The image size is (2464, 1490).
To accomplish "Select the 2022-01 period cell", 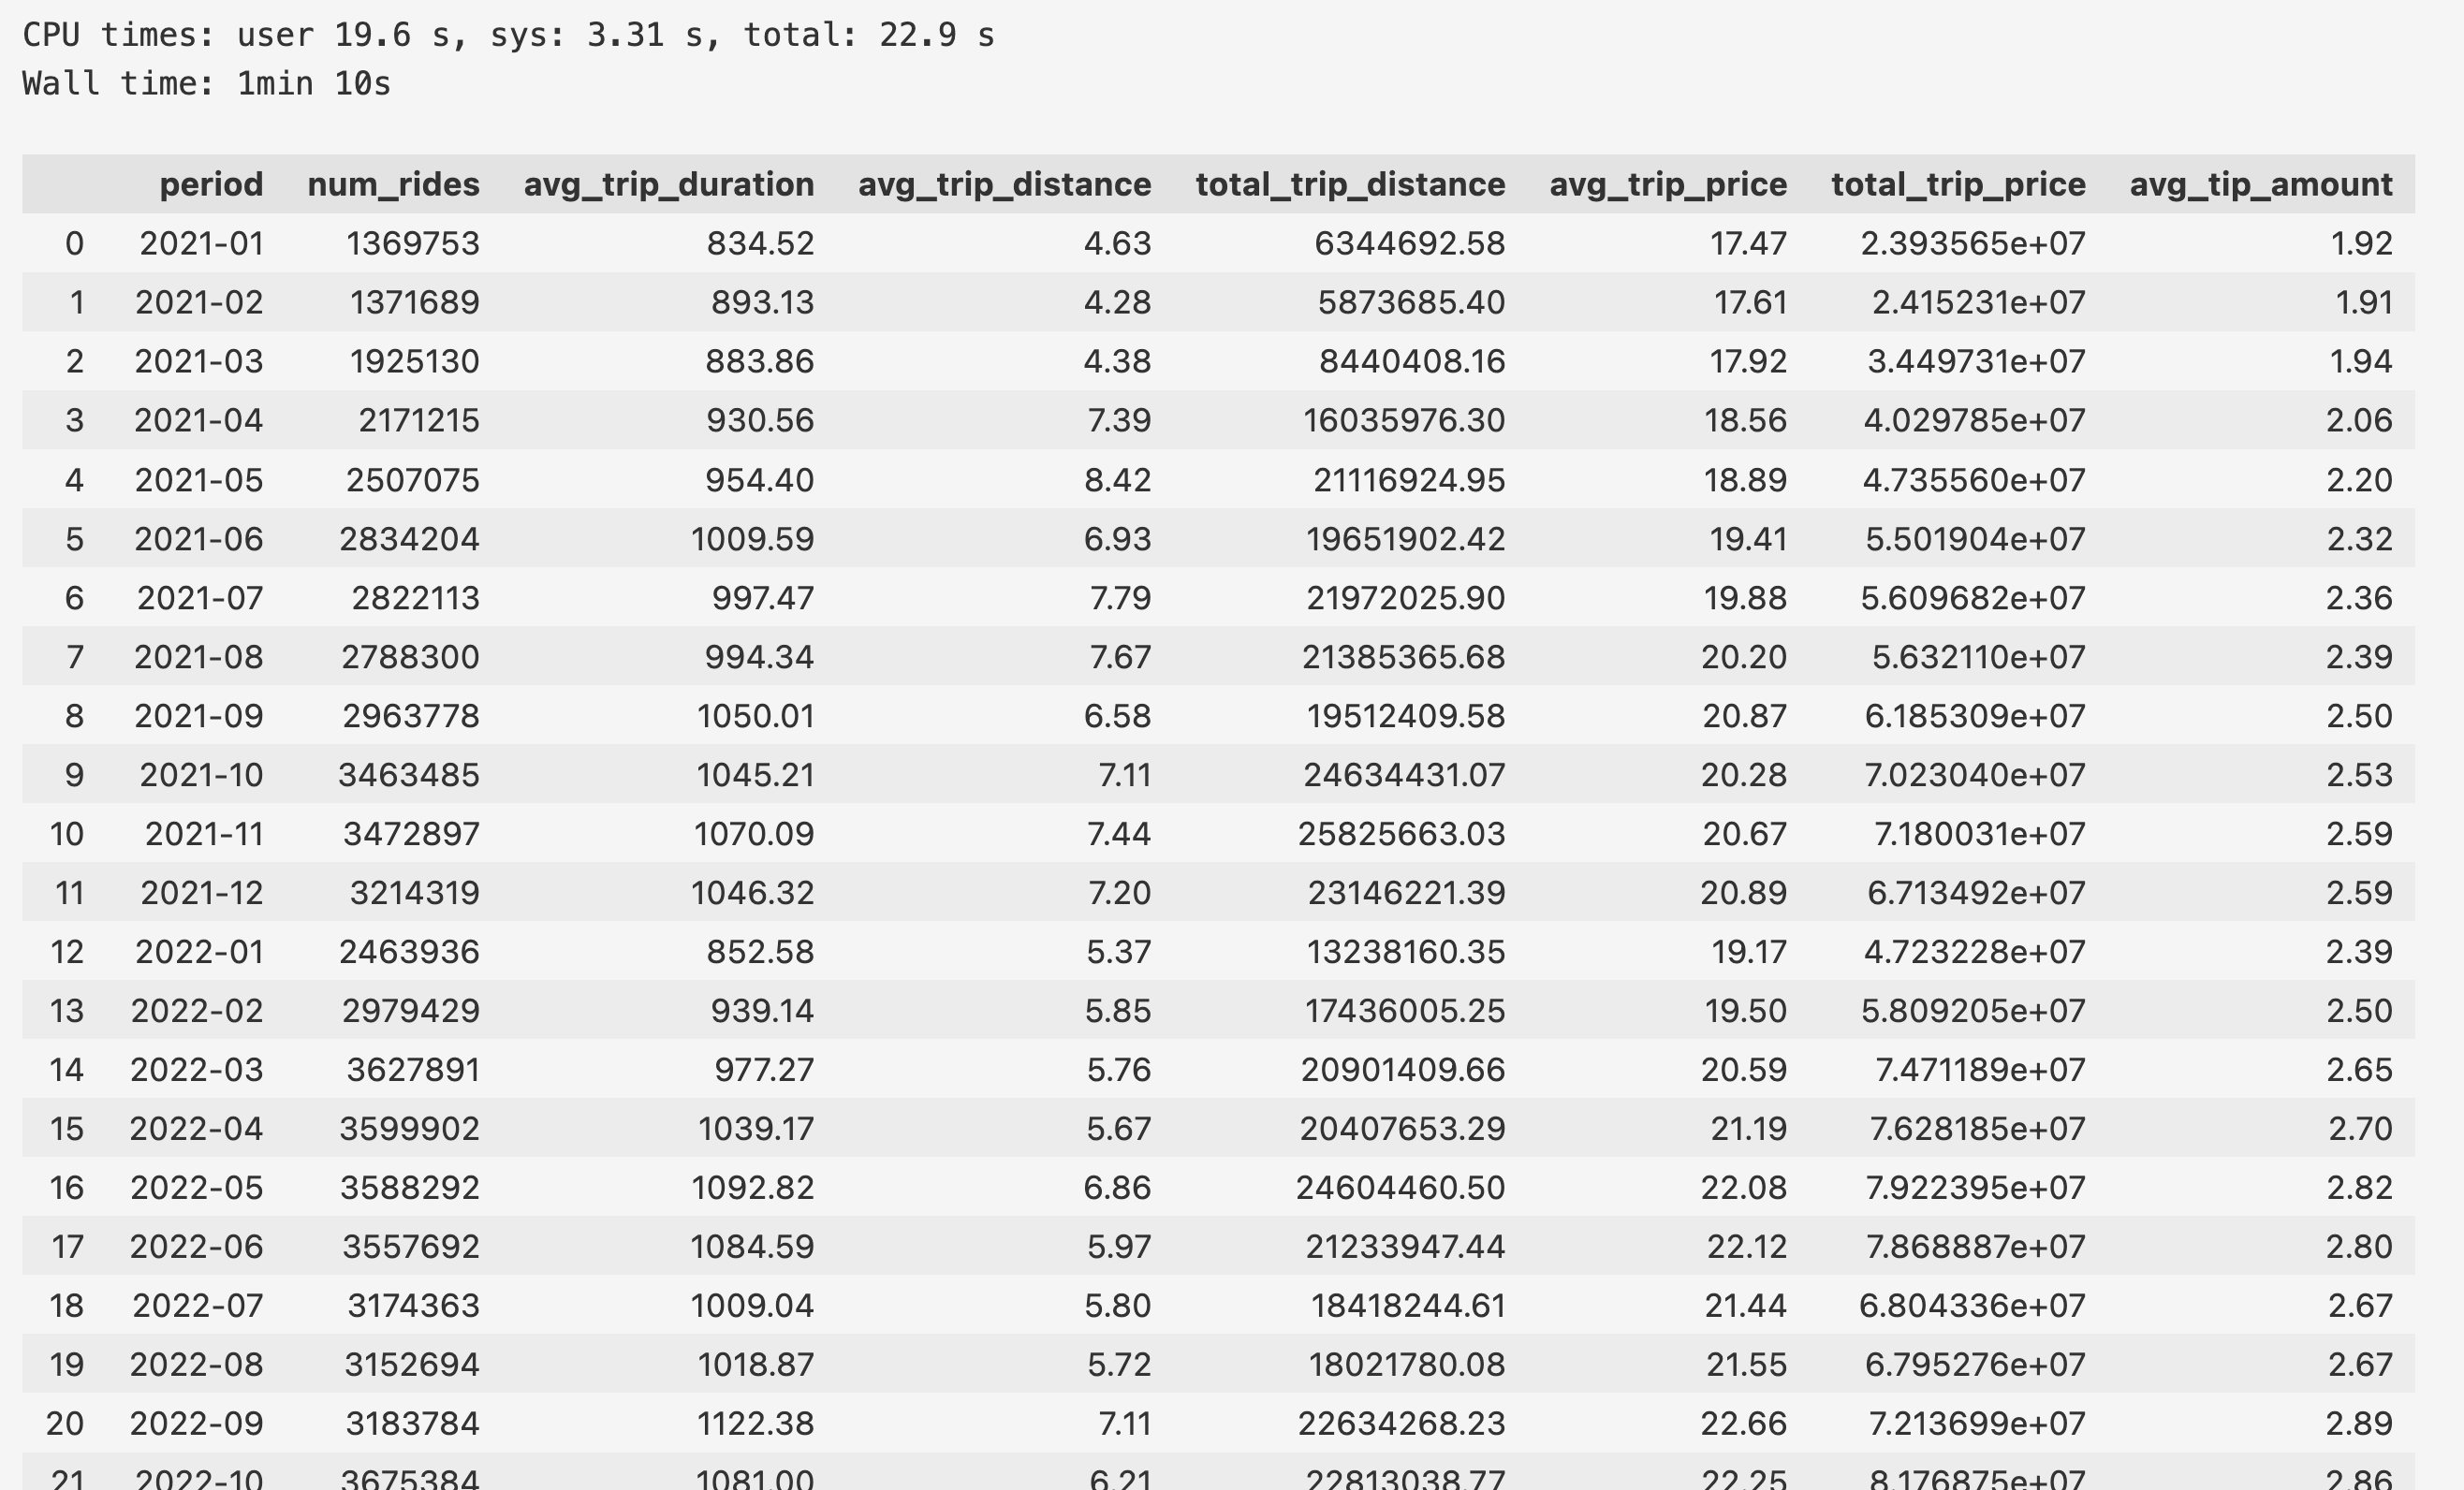I will [199, 952].
